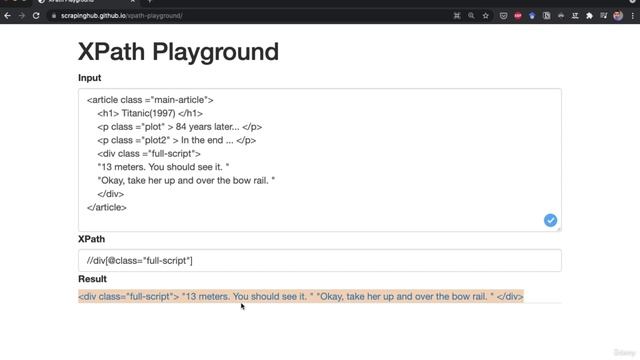
Task: Click the closing '</article>' line
Action: [107, 207]
